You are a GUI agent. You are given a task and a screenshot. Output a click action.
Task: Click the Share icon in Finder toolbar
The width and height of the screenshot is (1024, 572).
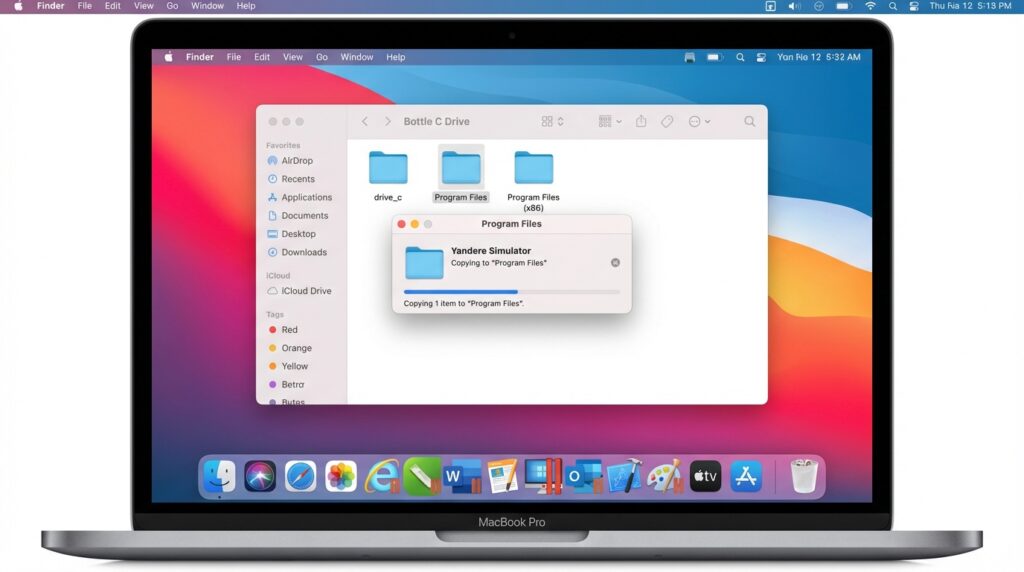pos(641,121)
